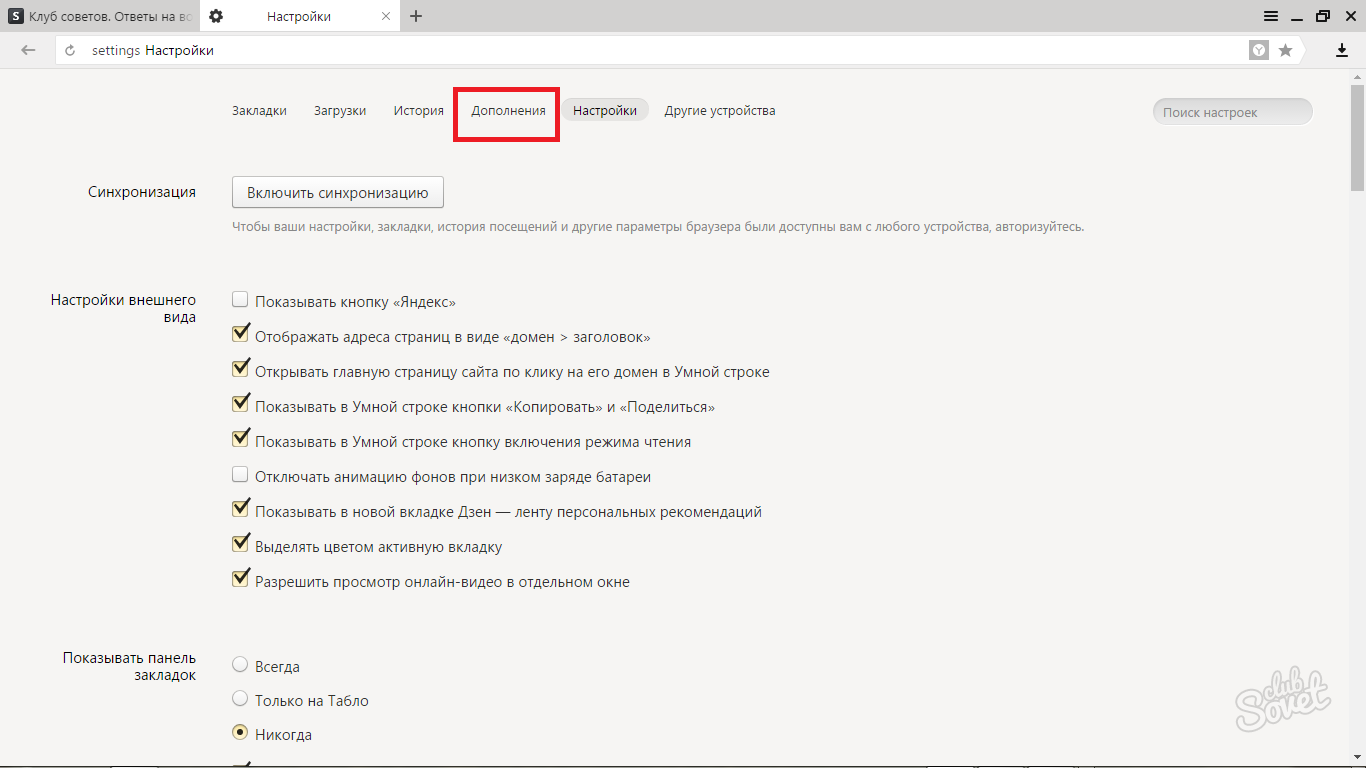Click the Настройки внешнего вида label
This screenshot has width=1366, height=768.
click(x=123, y=308)
